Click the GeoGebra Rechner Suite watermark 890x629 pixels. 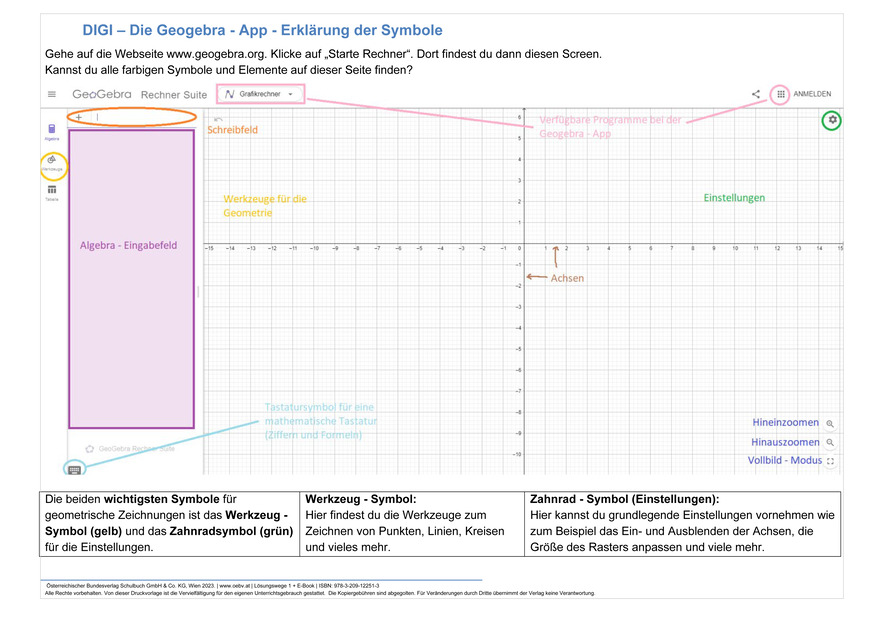tap(130, 449)
